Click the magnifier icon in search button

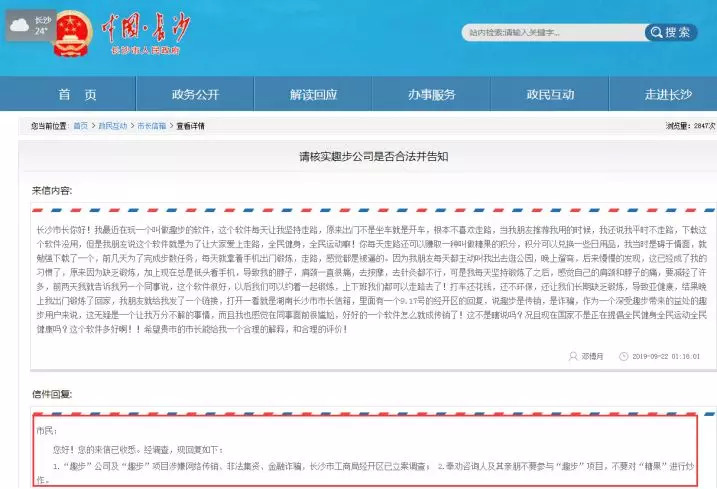(656, 32)
